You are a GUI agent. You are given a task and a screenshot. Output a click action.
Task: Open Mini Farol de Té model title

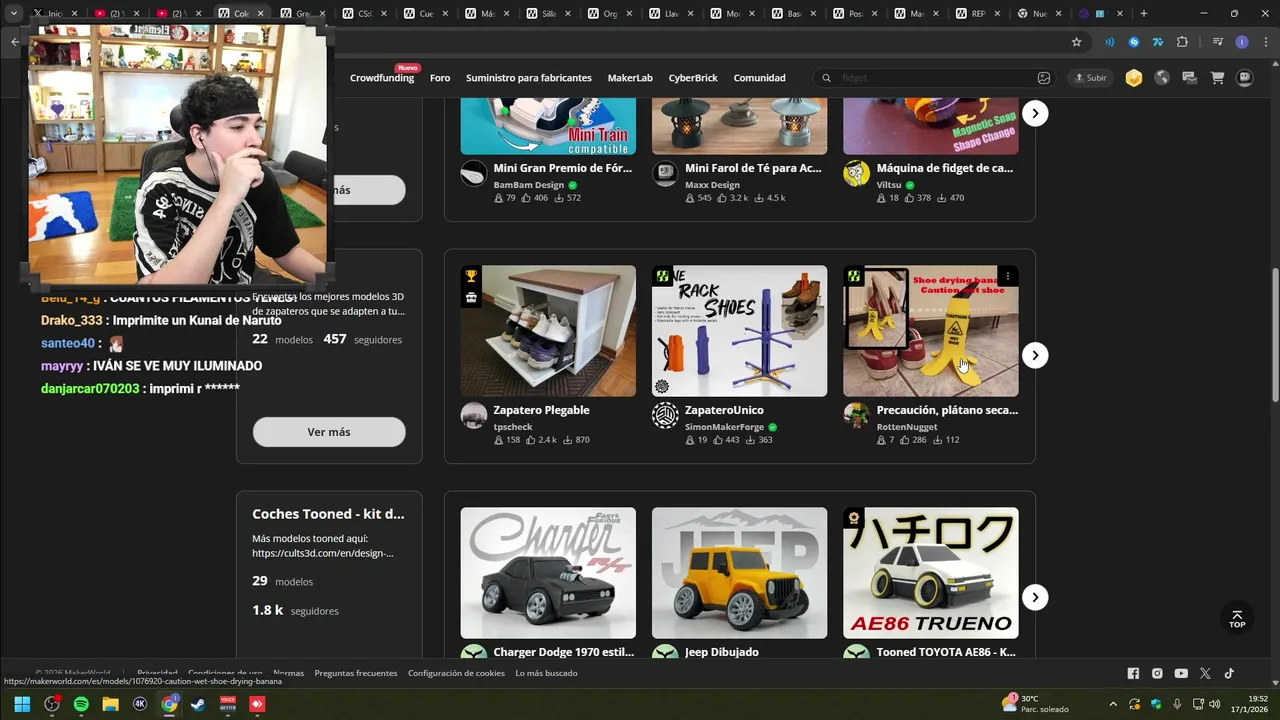pyautogui.click(x=753, y=168)
